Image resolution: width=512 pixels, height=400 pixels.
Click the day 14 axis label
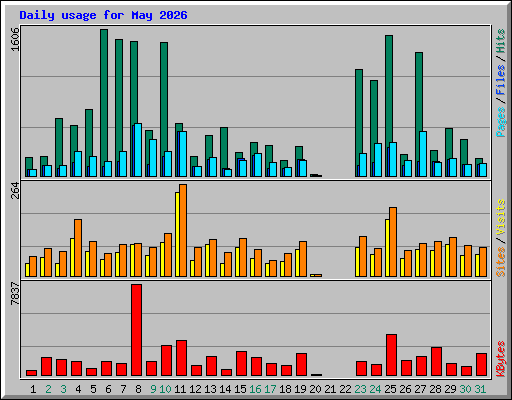225,389
